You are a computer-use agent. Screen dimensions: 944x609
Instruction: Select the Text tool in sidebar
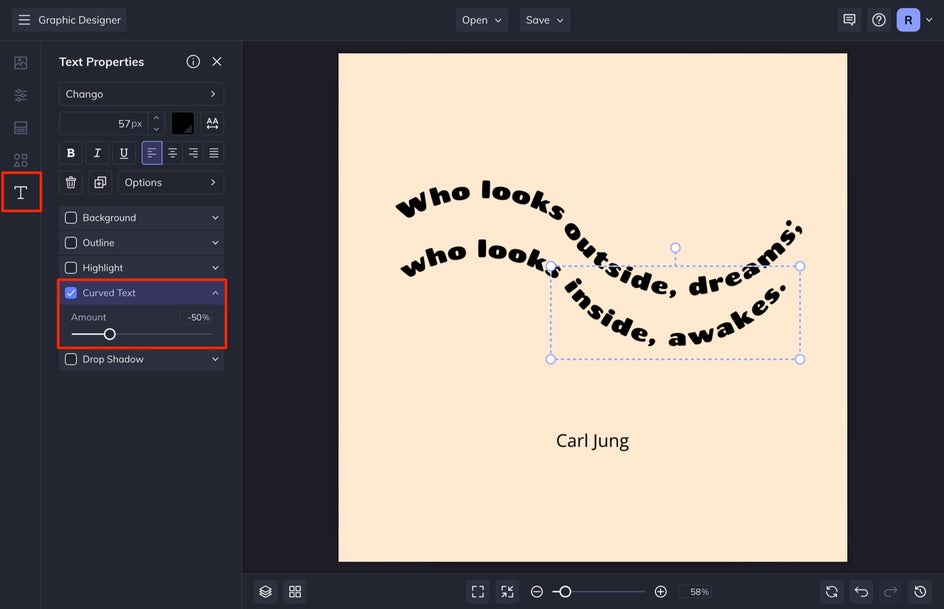click(21, 192)
